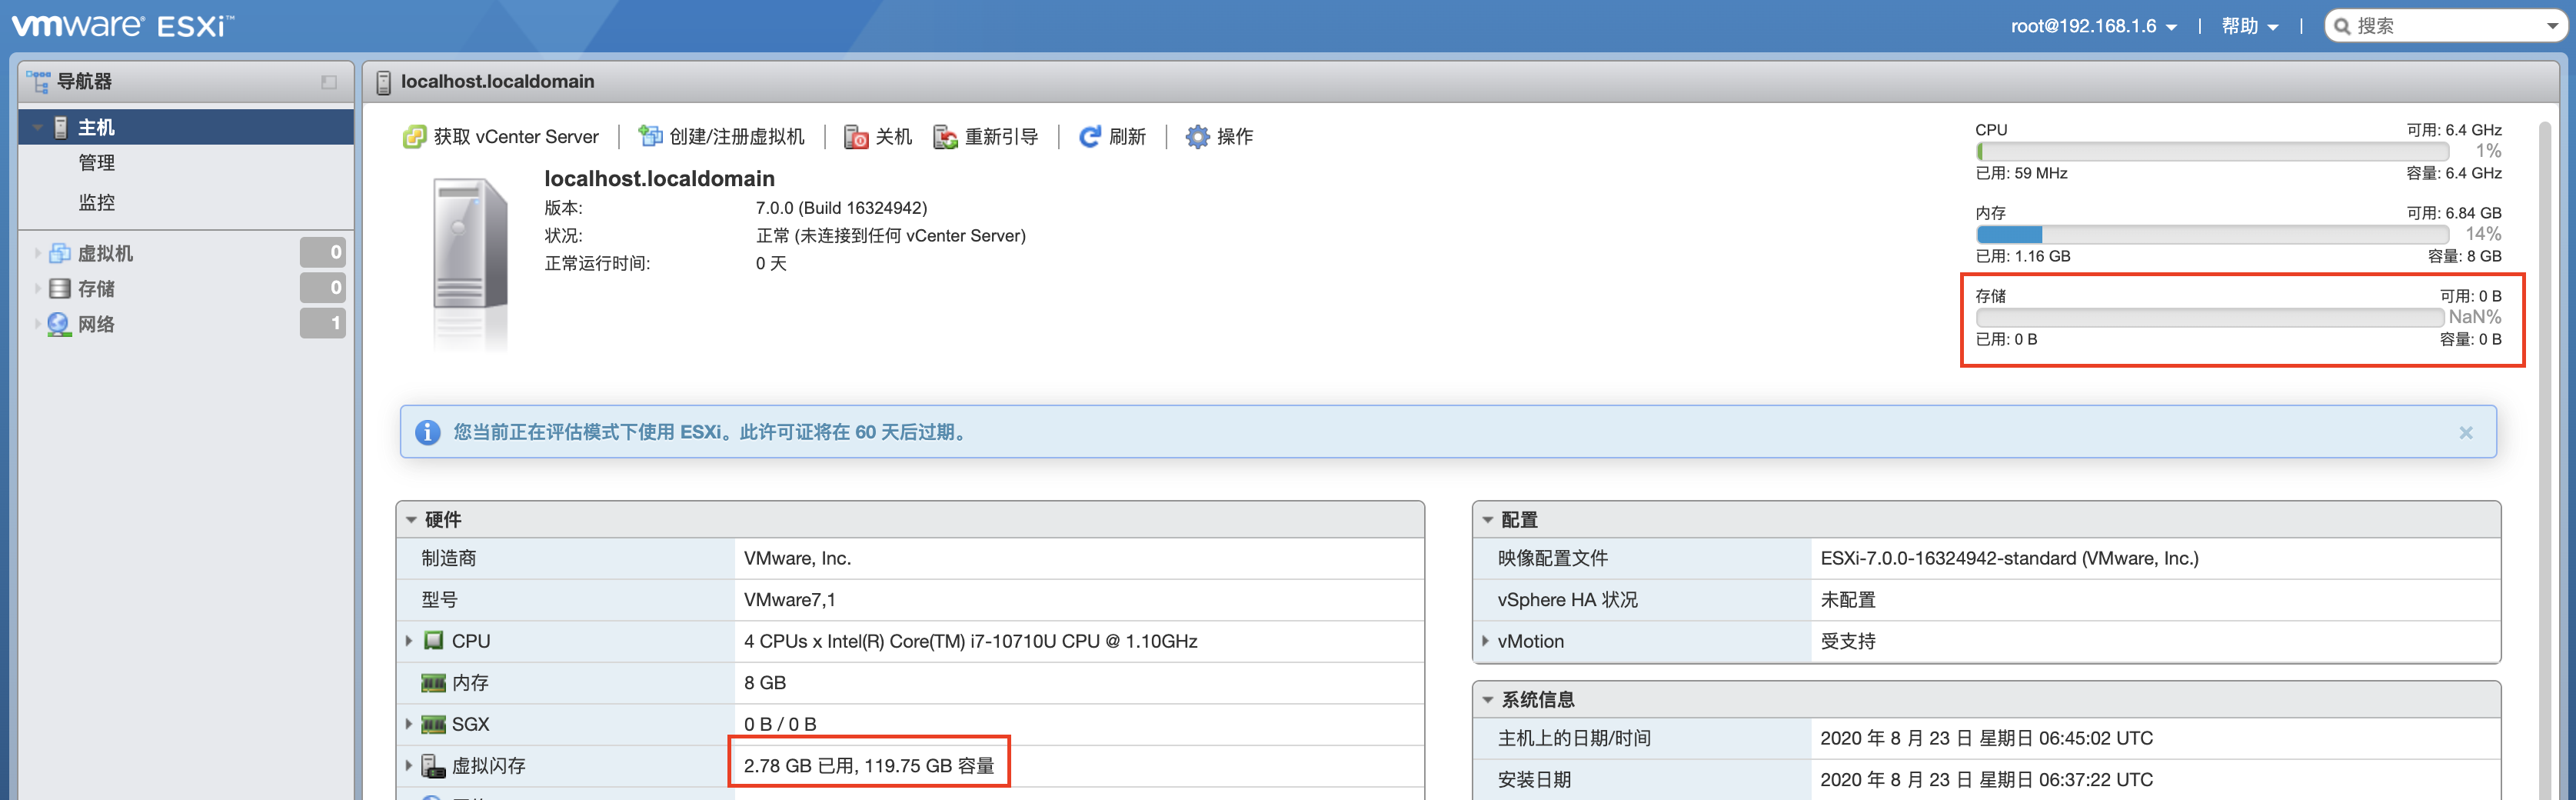Click the info icon in the evaluation notice
The width and height of the screenshot is (2576, 800).
(427, 432)
